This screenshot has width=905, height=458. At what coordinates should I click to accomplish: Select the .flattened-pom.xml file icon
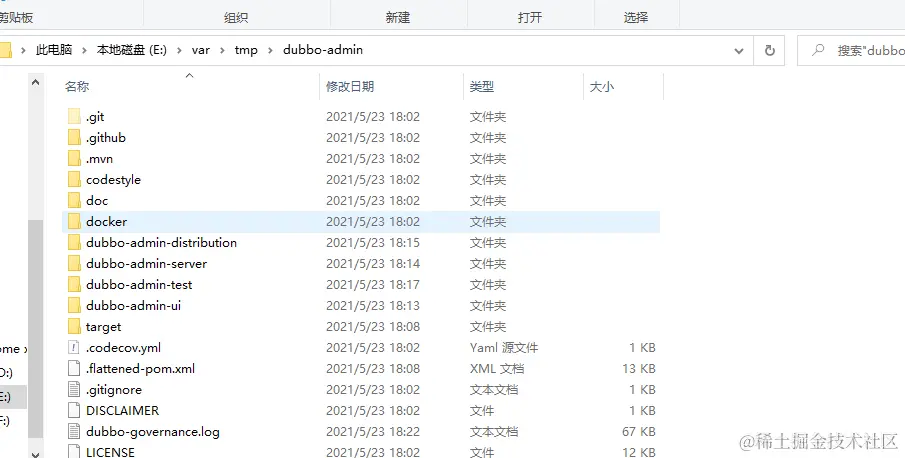pos(74,368)
